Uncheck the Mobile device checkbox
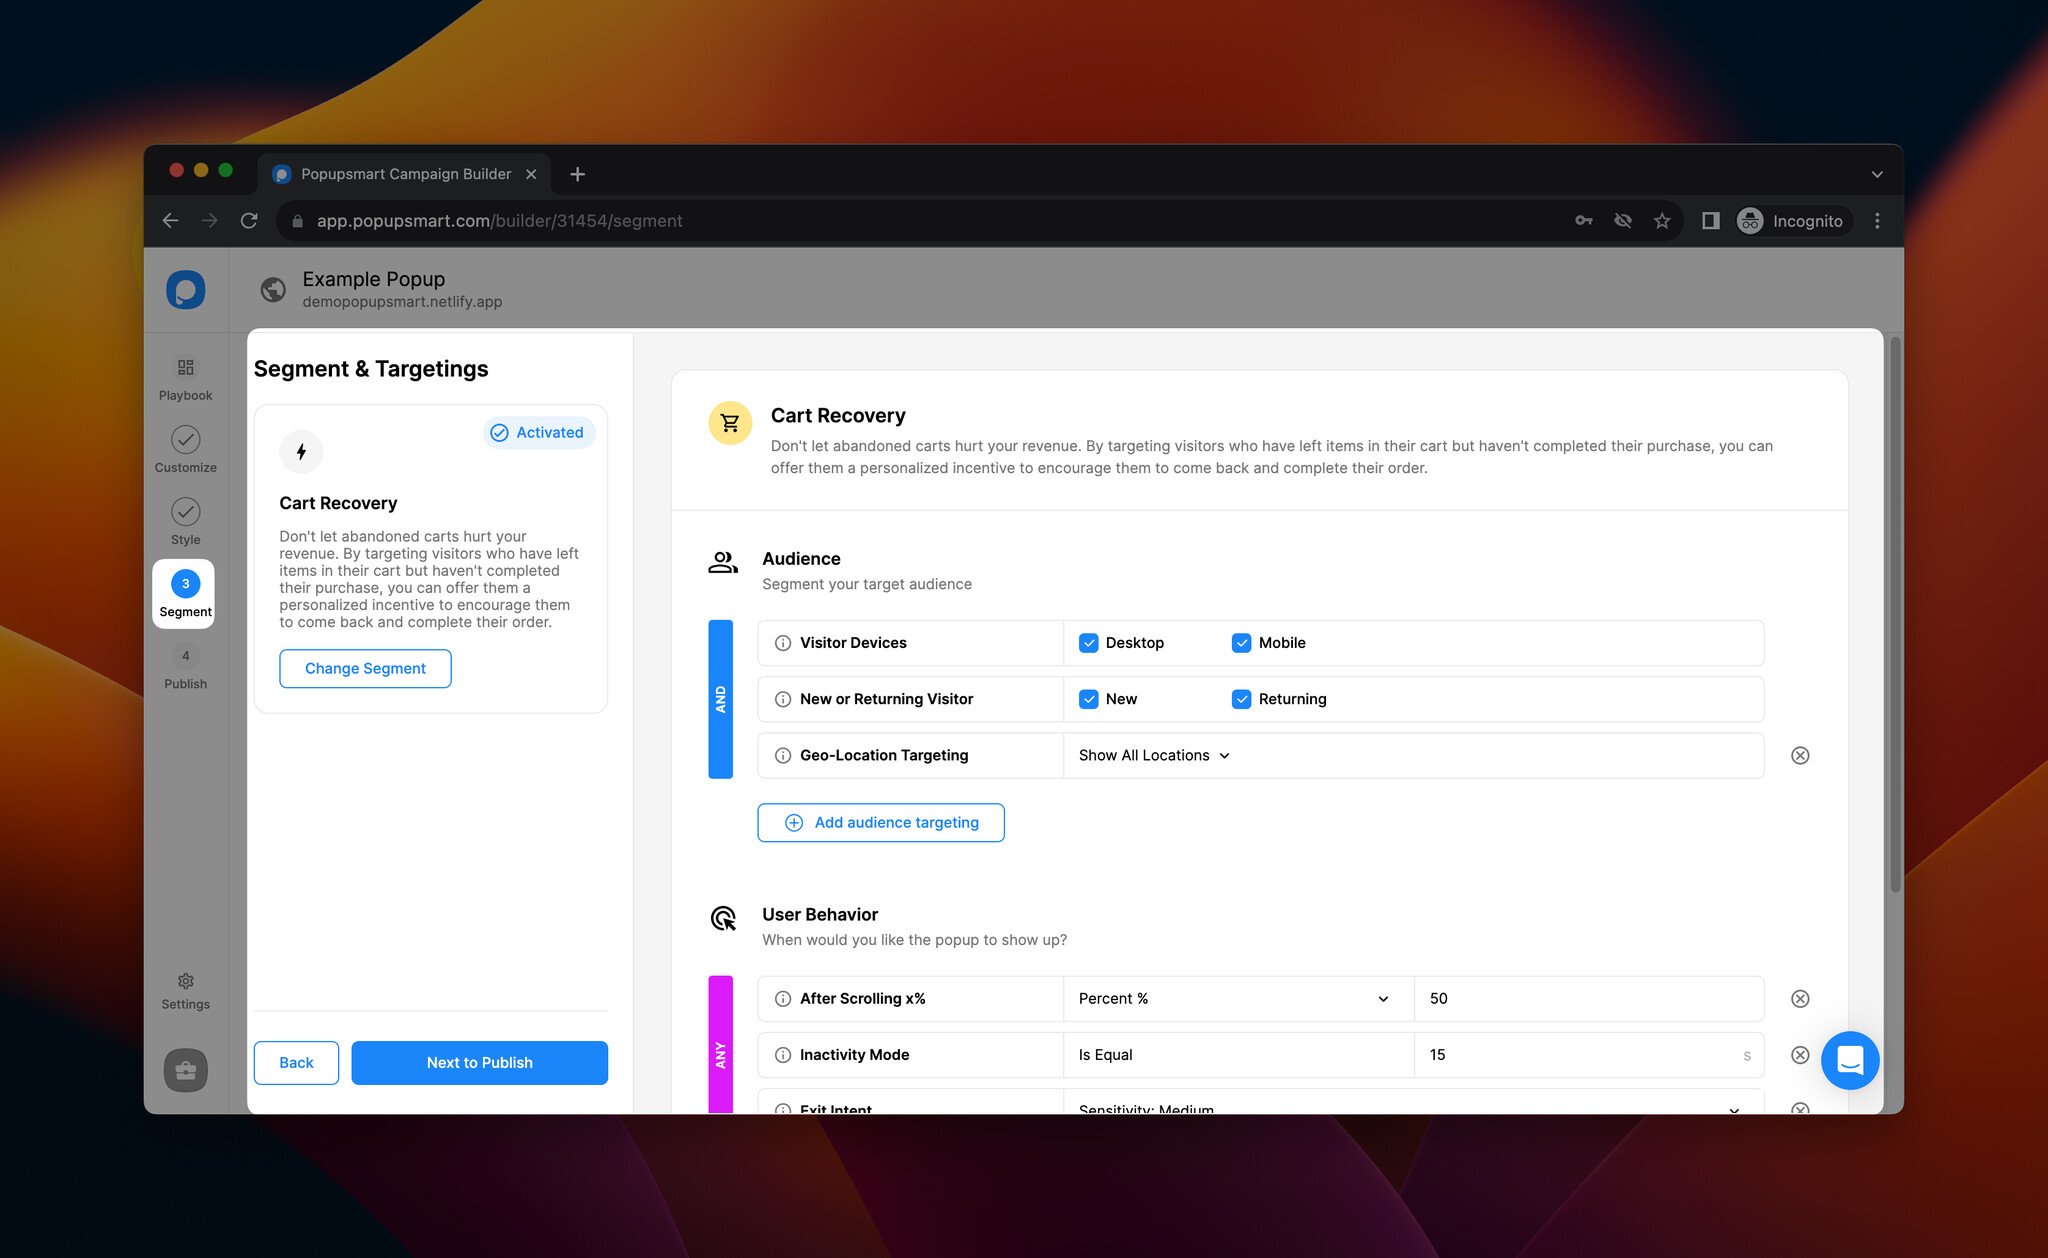This screenshot has height=1258, width=2048. coord(1241,643)
